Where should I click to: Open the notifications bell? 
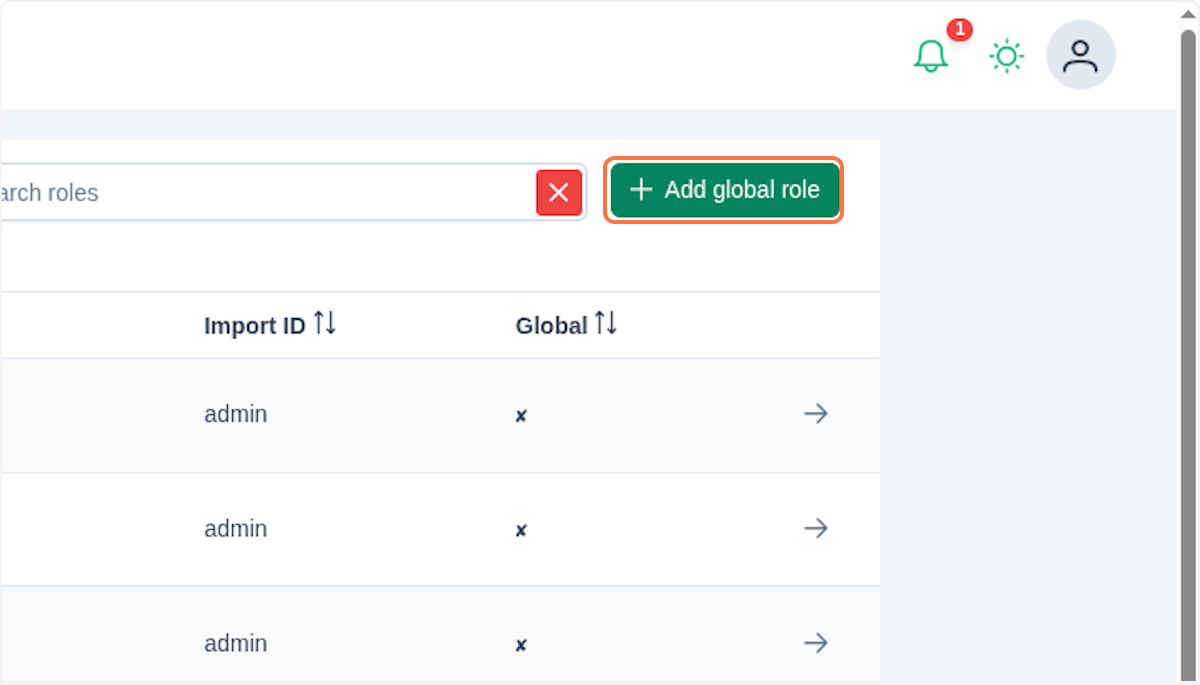931,56
